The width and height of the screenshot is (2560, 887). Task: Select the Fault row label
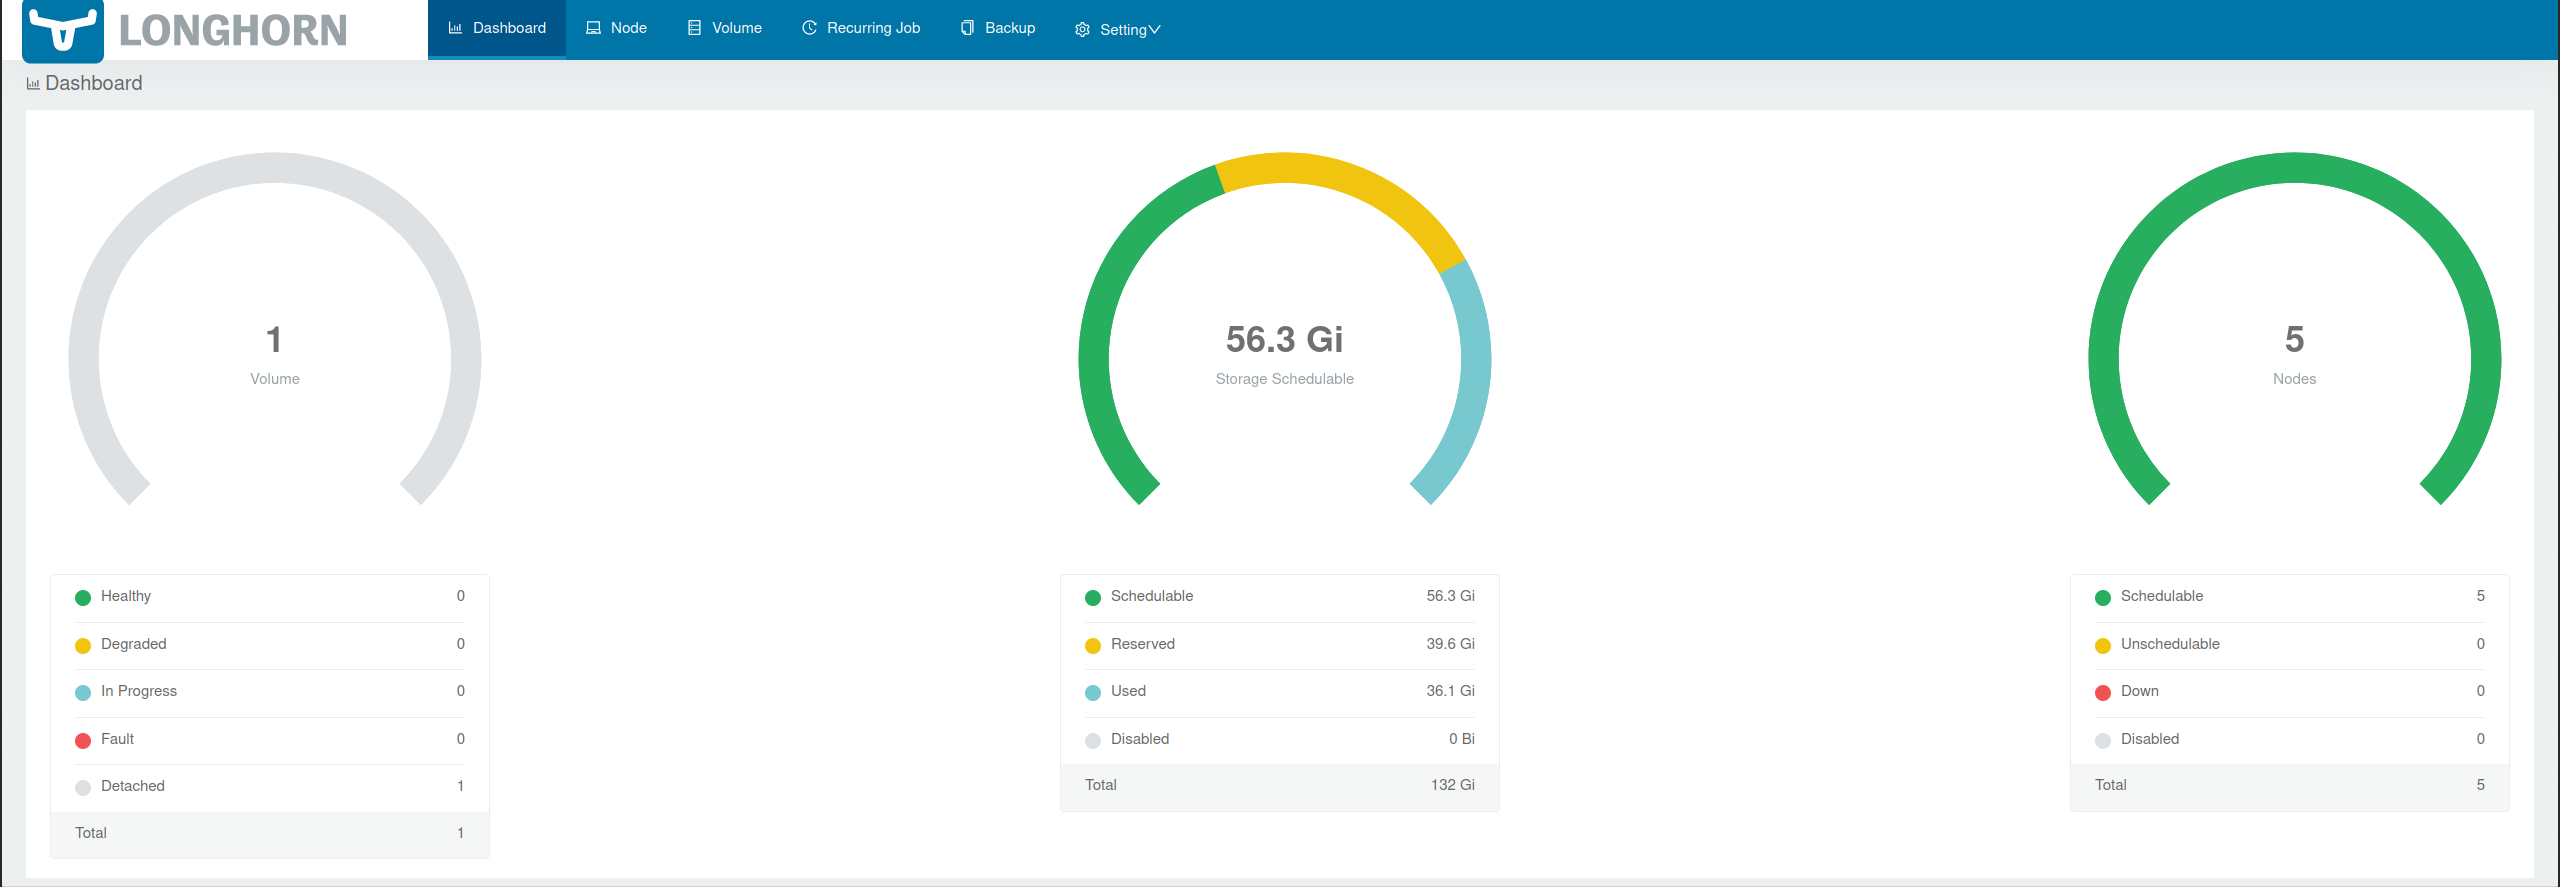coord(117,739)
